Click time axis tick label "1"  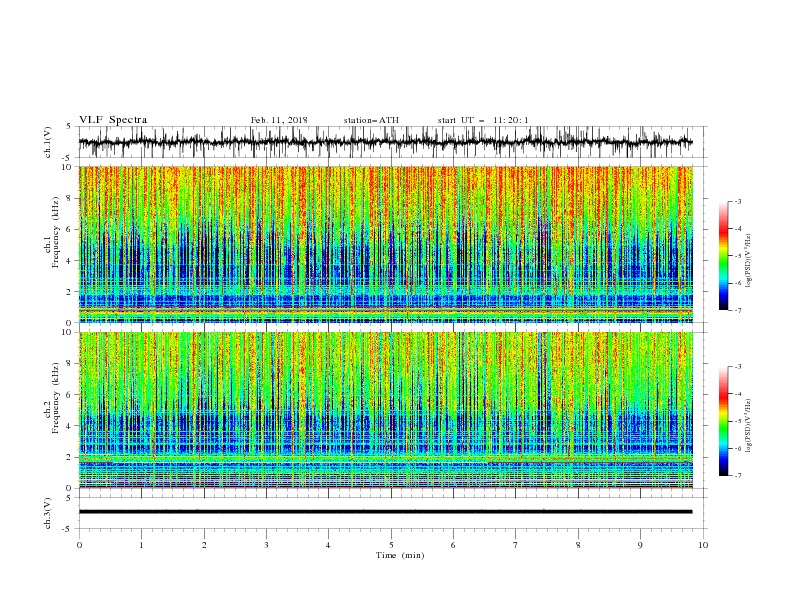pyautogui.click(x=141, y=545)
